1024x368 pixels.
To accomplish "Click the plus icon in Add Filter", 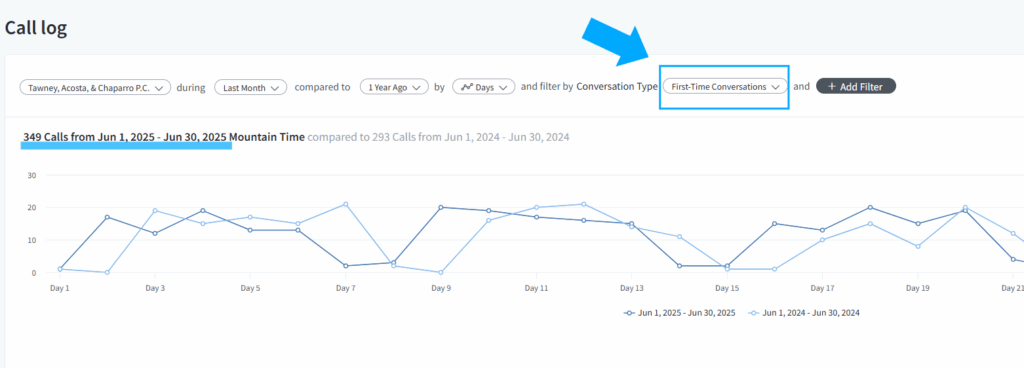I will coord(832,87).
